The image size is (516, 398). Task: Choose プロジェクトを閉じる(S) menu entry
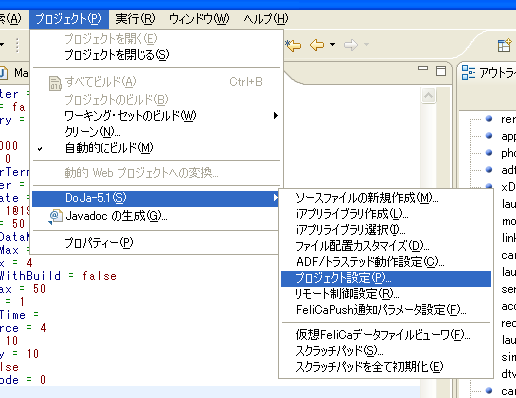coord(155,55)
